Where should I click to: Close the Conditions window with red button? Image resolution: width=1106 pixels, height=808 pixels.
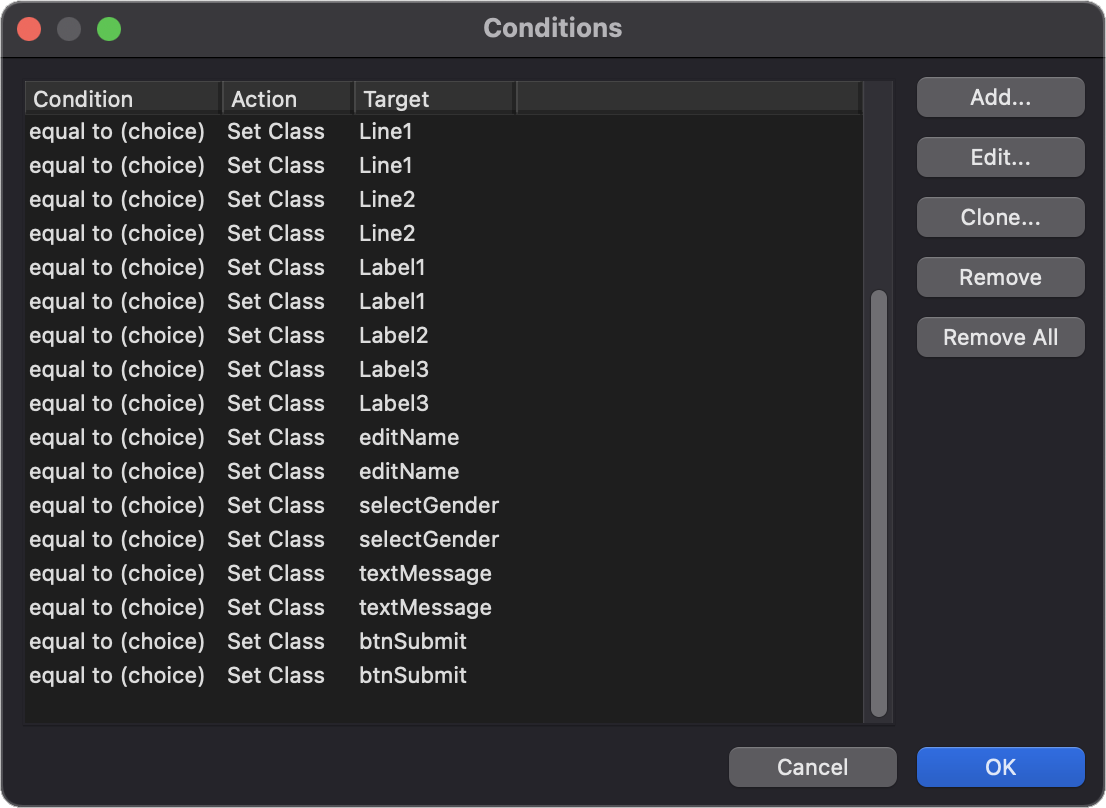(29, 28)
